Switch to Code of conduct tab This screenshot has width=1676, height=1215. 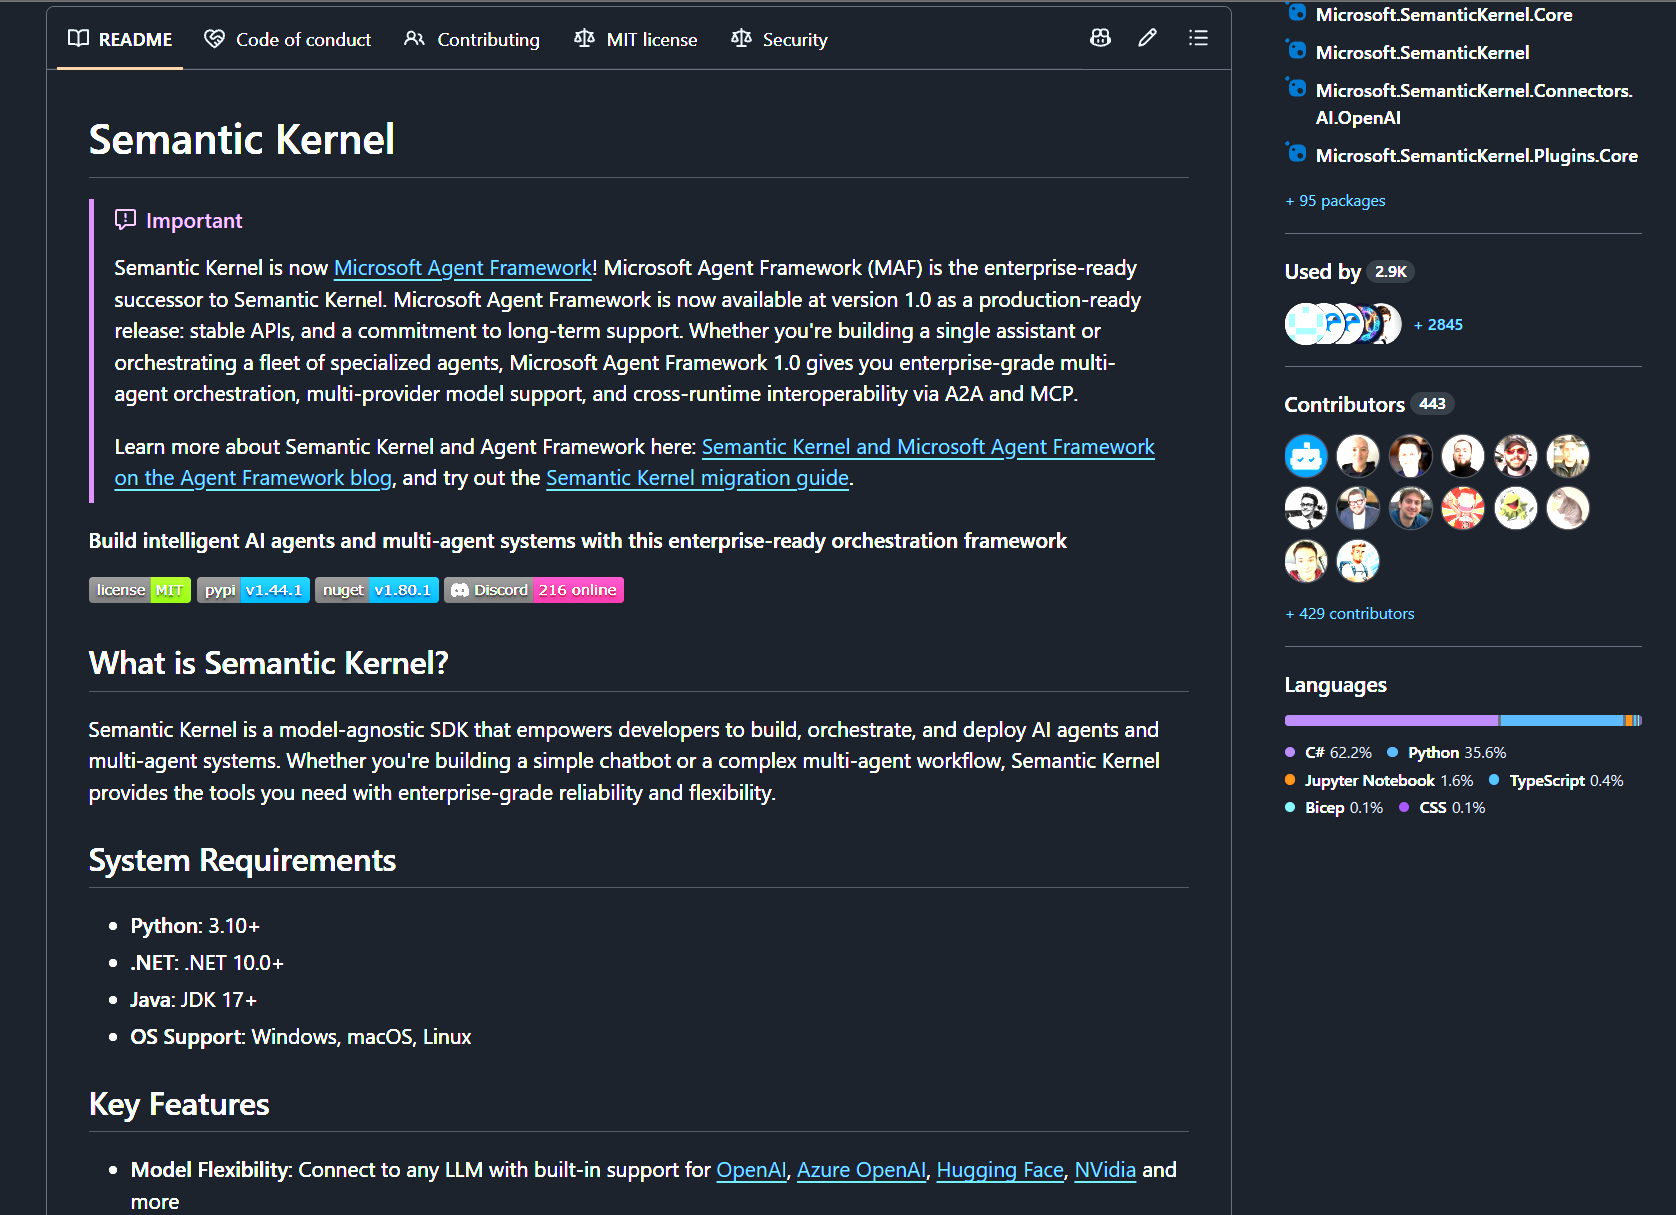click(x=287, y=39)
